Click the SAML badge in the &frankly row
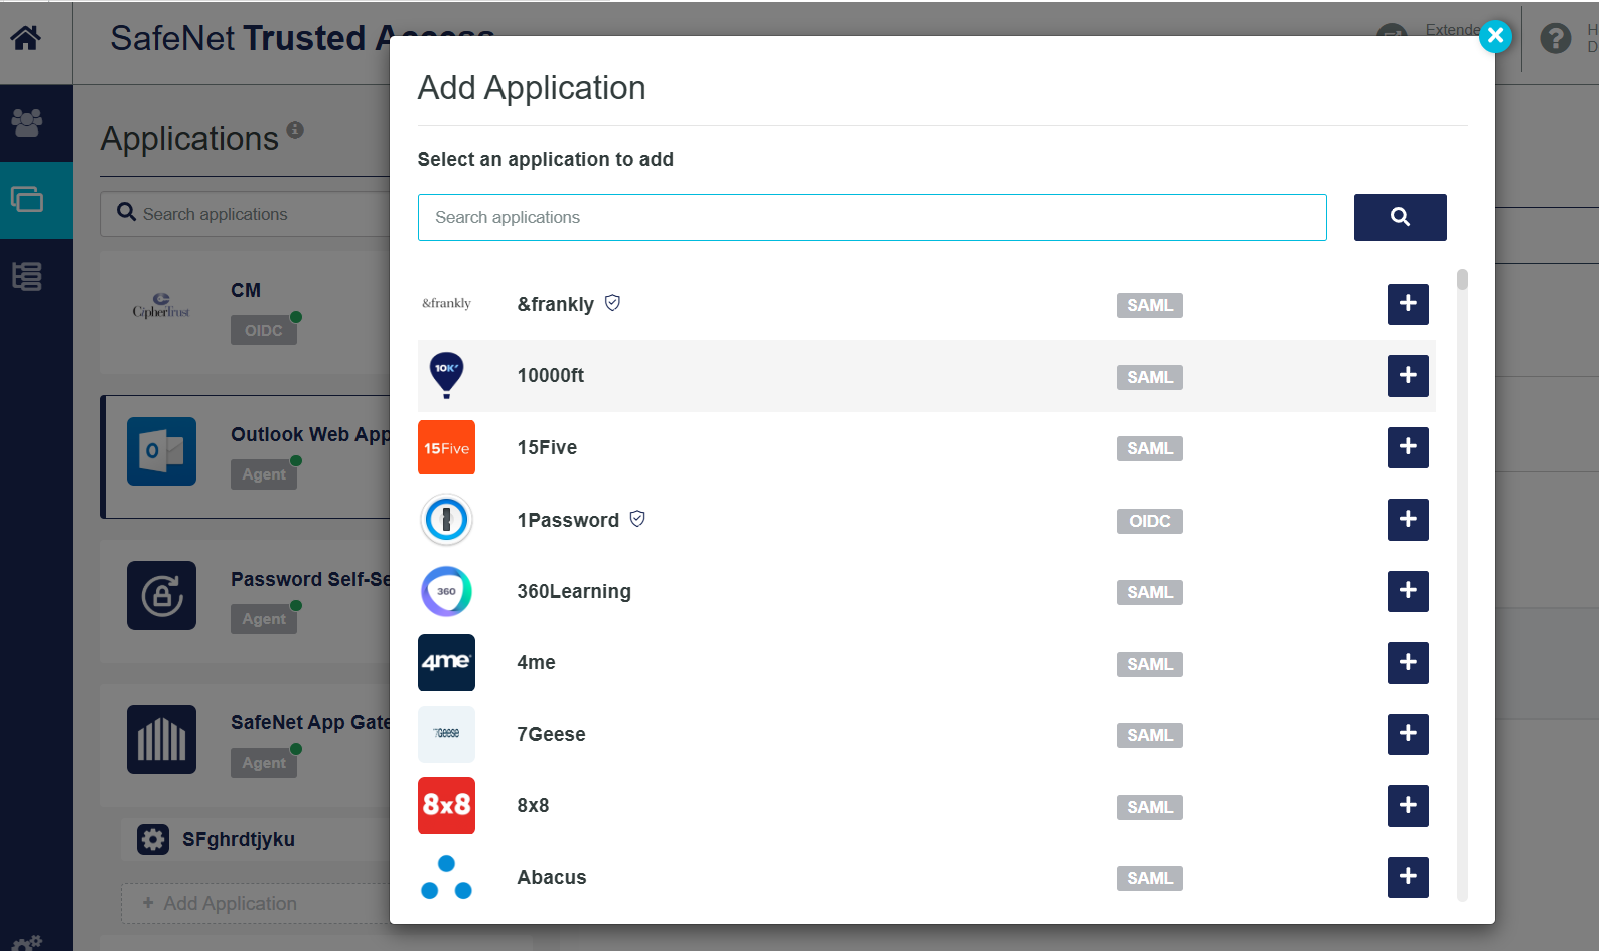Screen dimensions: 1599x951 pos(1150,305)
